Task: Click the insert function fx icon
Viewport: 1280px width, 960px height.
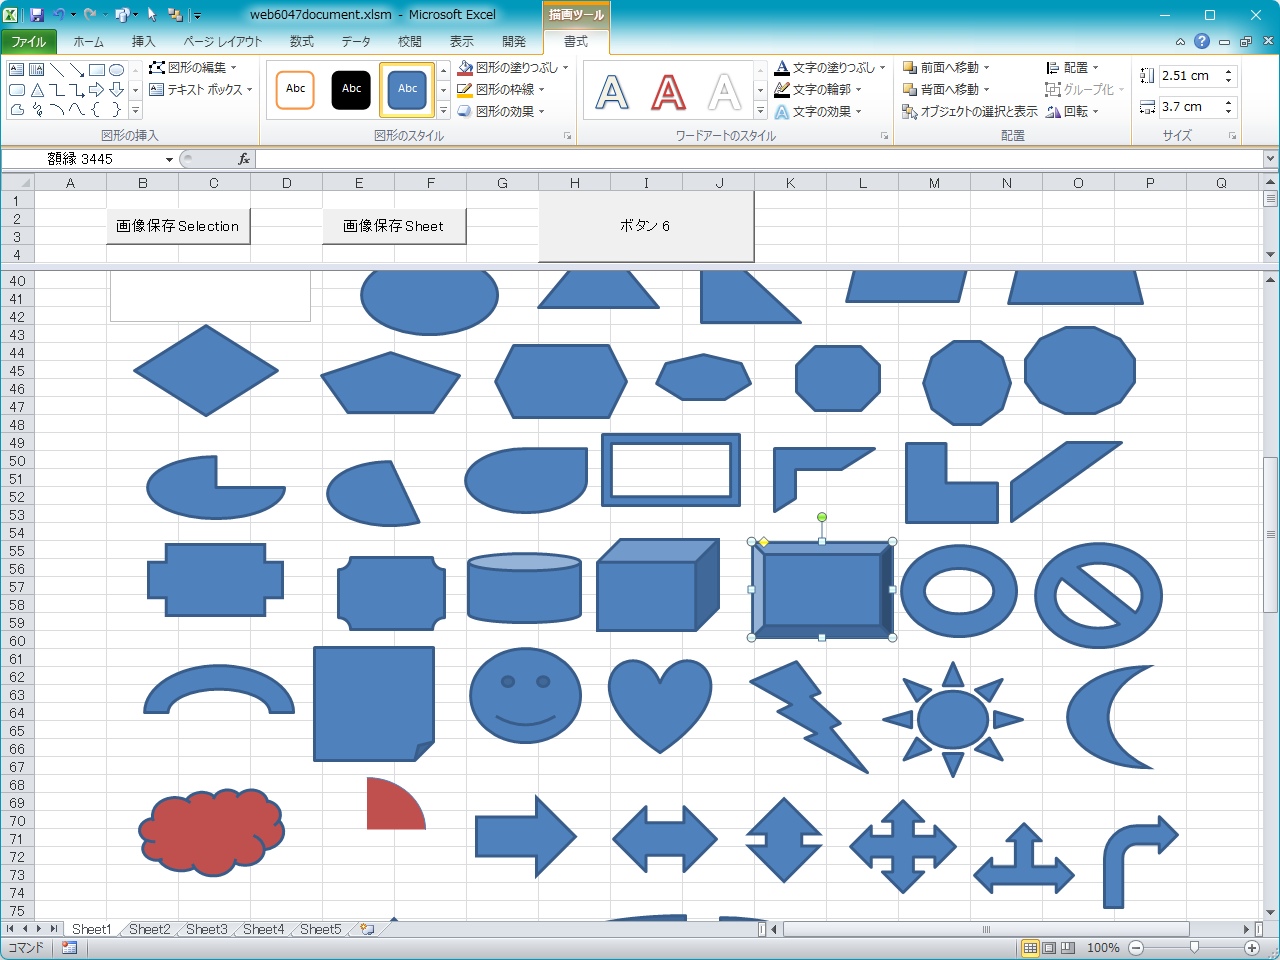Action: [244, 159]
